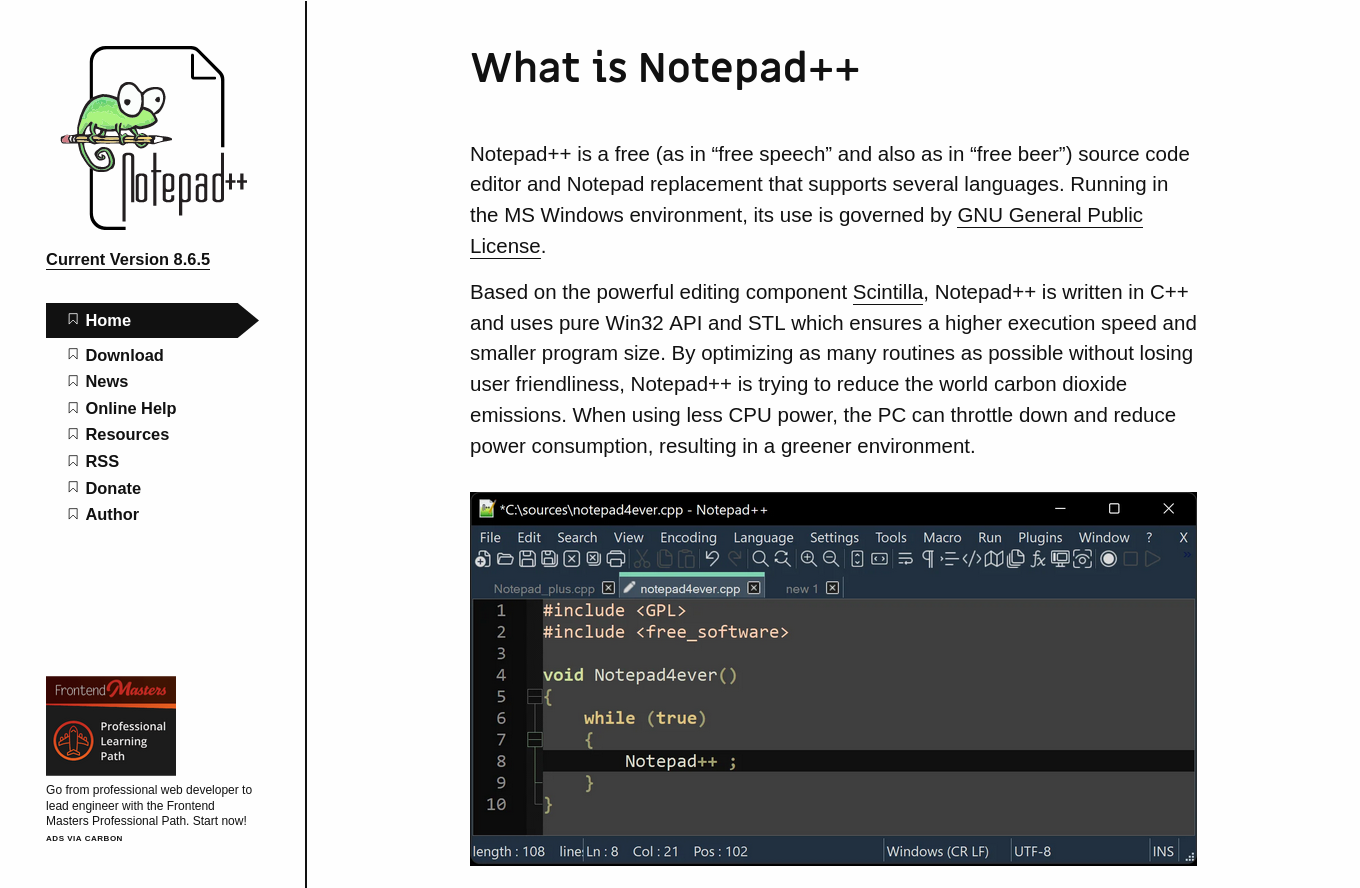This screenshot has height=888, width=1360.
Task: Open the View menu
Action: (629, 537)
